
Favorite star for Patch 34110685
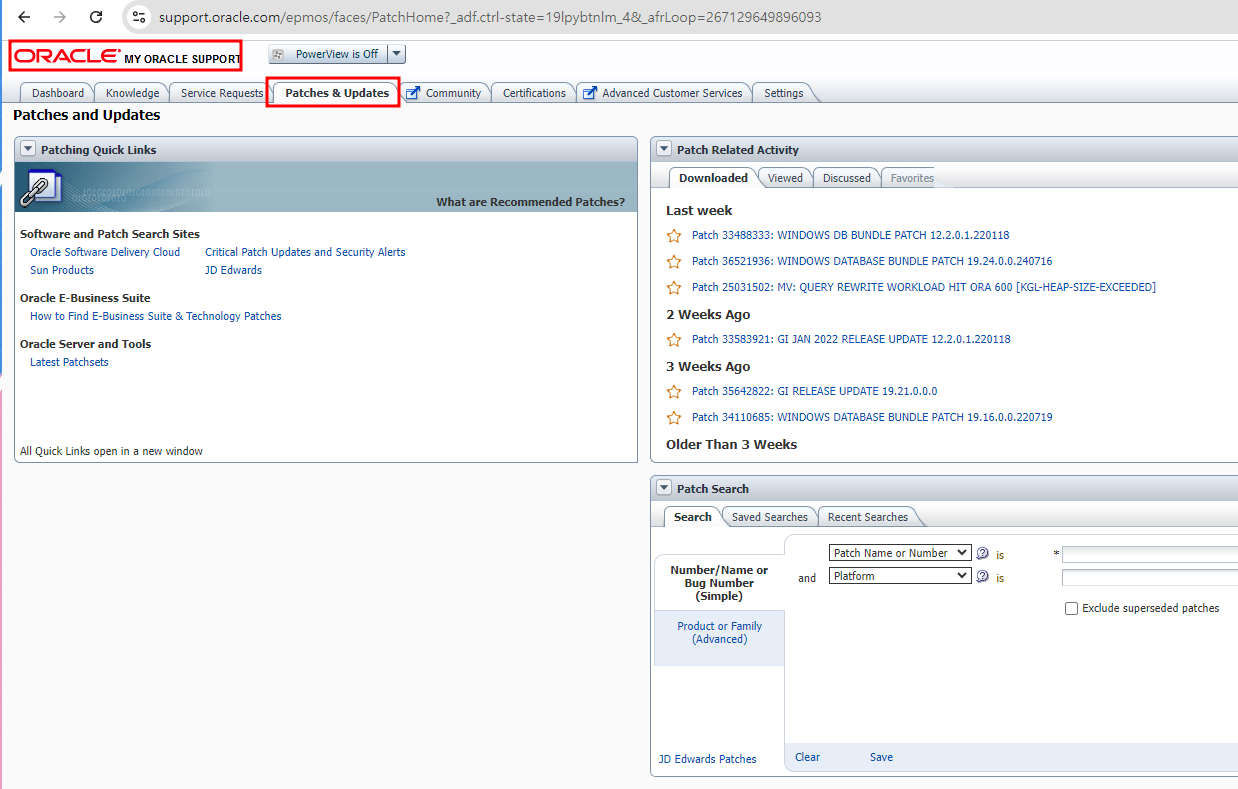click(x=674, y=418)
